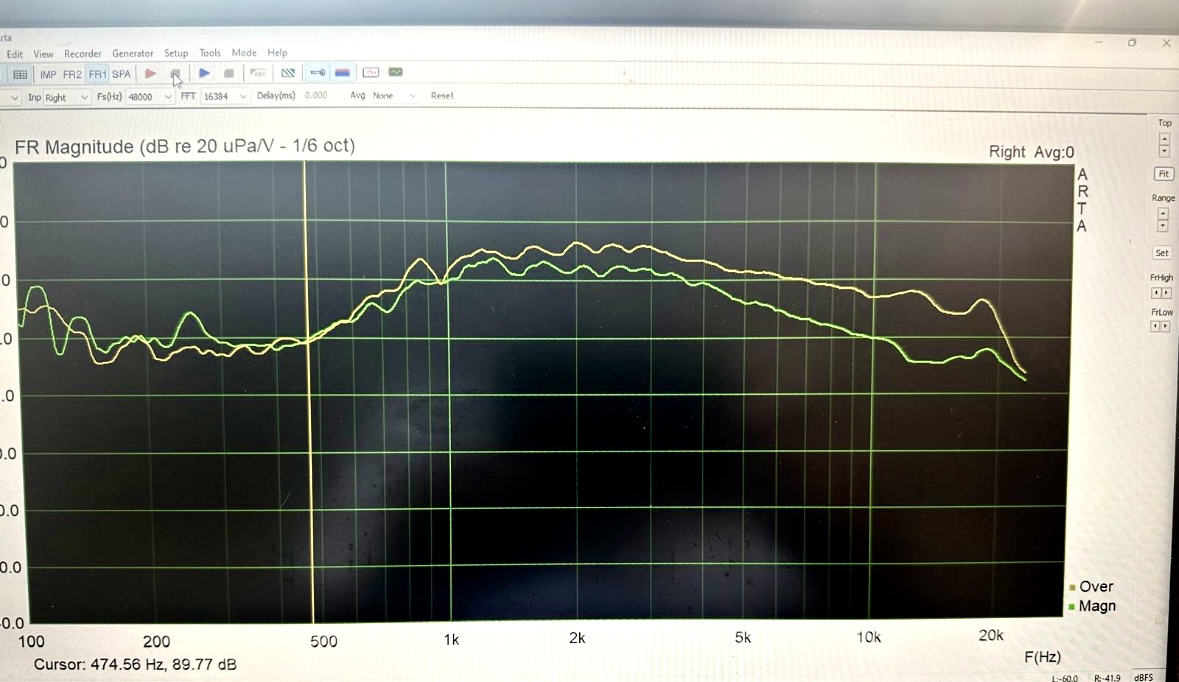This screenshot has width=1179, height=682.
Task: Click the grid table icon in toolbar
Action: pos(20,74)
